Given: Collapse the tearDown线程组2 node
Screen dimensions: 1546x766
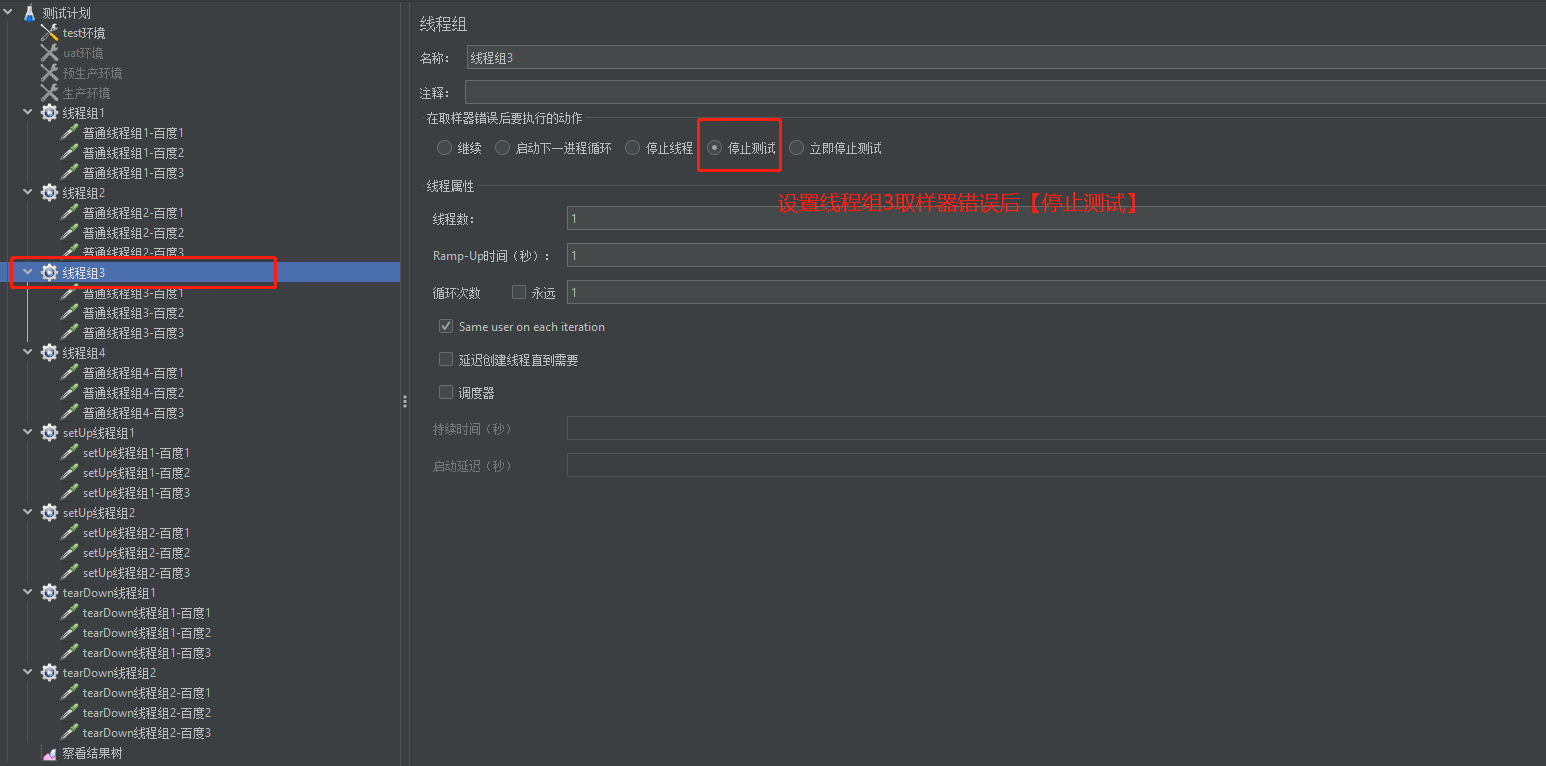Looking at the screenshot, I should [x=28, y=673].
